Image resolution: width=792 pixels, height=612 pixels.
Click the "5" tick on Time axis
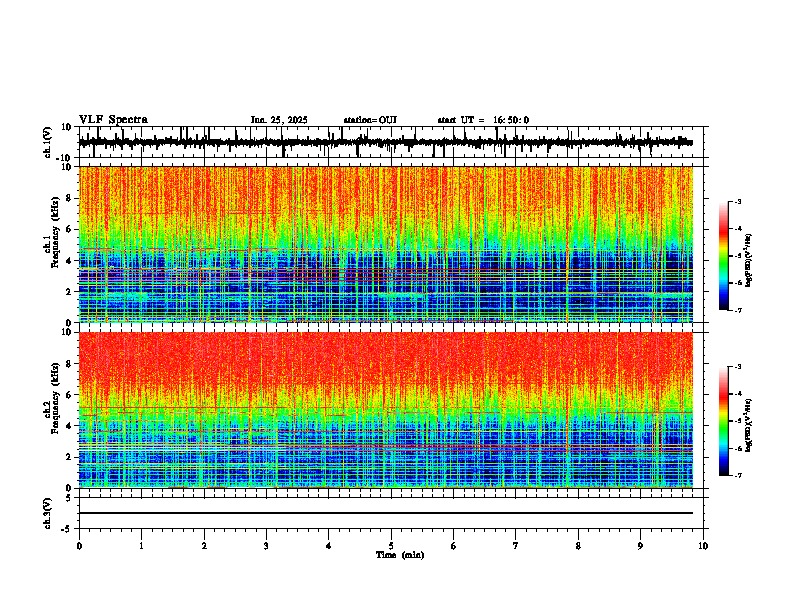pos(391,546)
